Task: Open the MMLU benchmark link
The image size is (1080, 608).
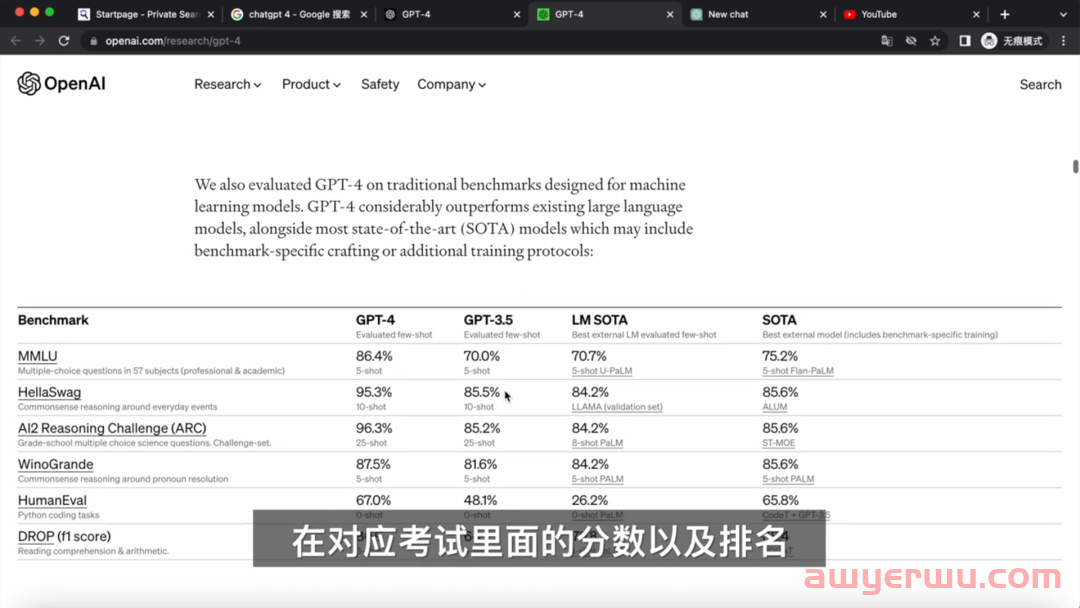Action: pyautogui.click(x=37, y=356)
